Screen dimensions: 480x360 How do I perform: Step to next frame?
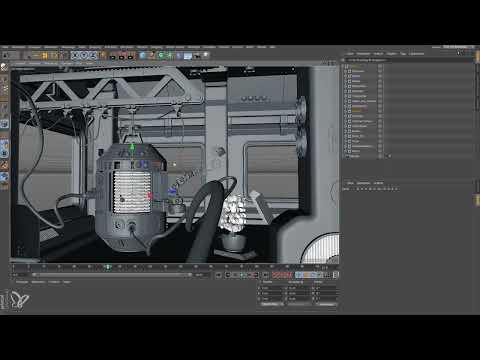coord(249,275)
